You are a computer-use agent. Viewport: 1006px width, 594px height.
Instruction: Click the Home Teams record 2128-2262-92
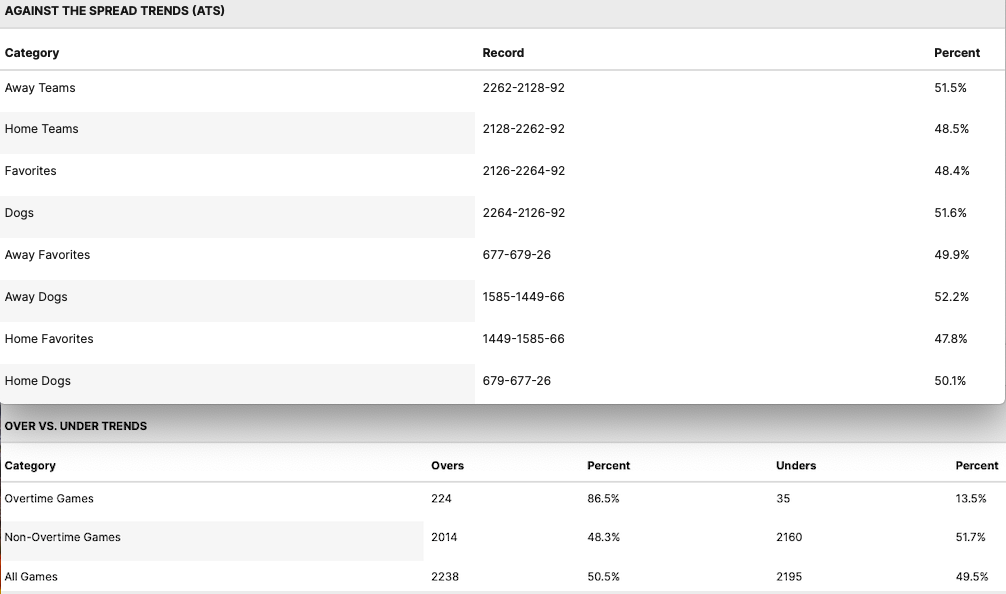523,129
